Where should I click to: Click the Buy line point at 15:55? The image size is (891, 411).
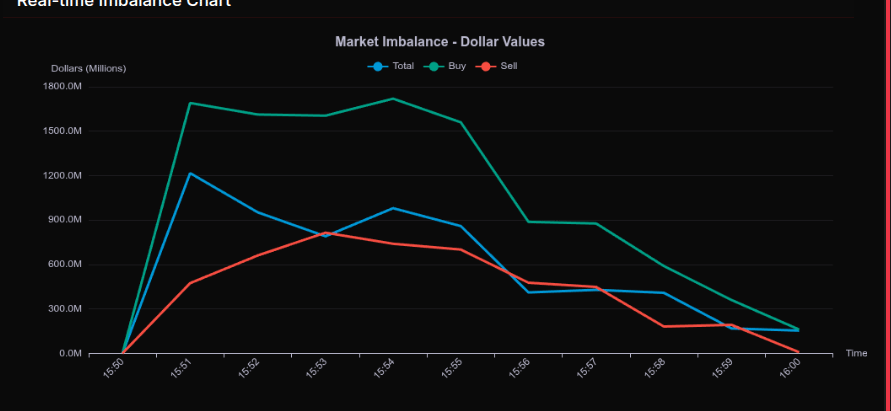pyautogui.click(x=461, y=122)
